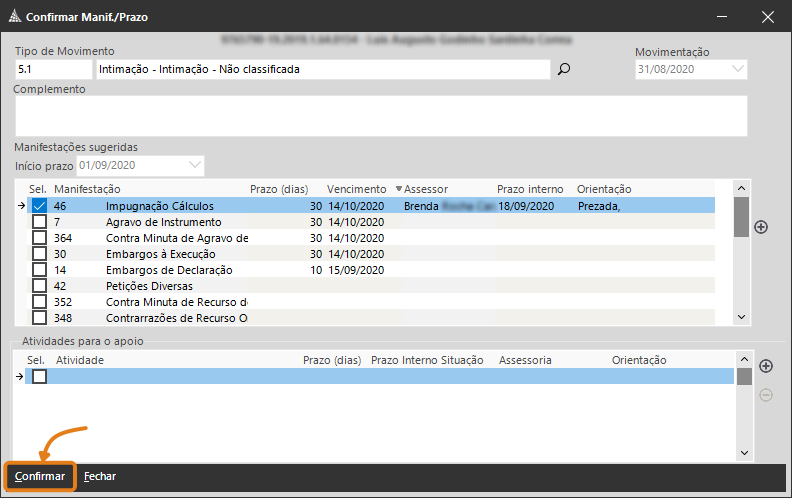Image resolution: width=792 pixels, height=498 pixels.
Task: Click the Manifestação column header
Action: 87,189
